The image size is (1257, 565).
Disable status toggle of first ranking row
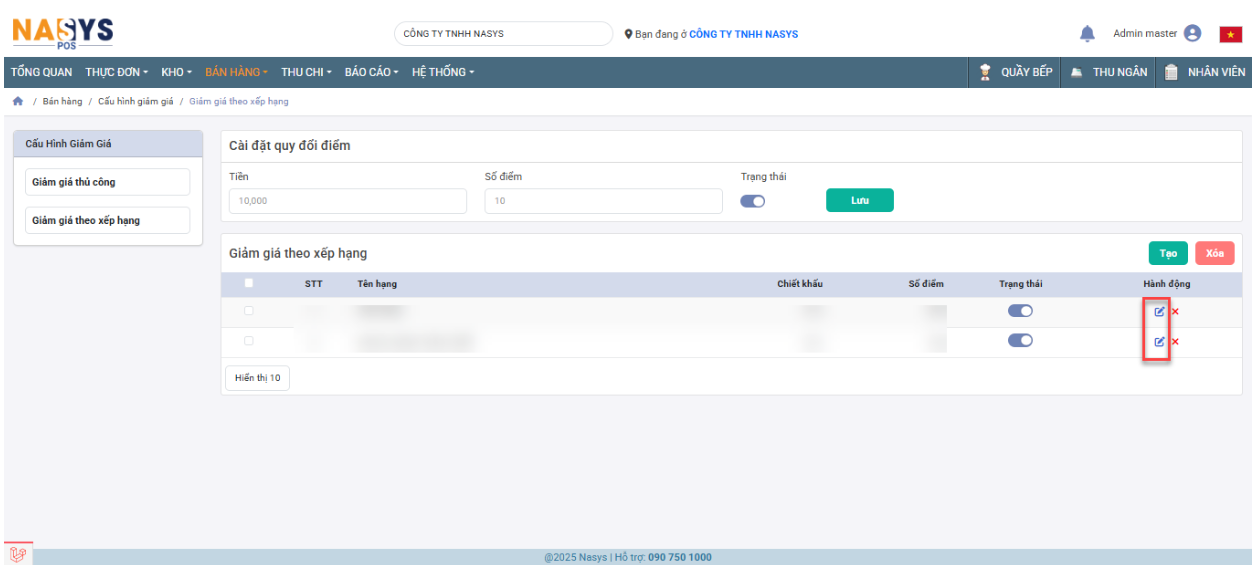tap(1020, 311)
